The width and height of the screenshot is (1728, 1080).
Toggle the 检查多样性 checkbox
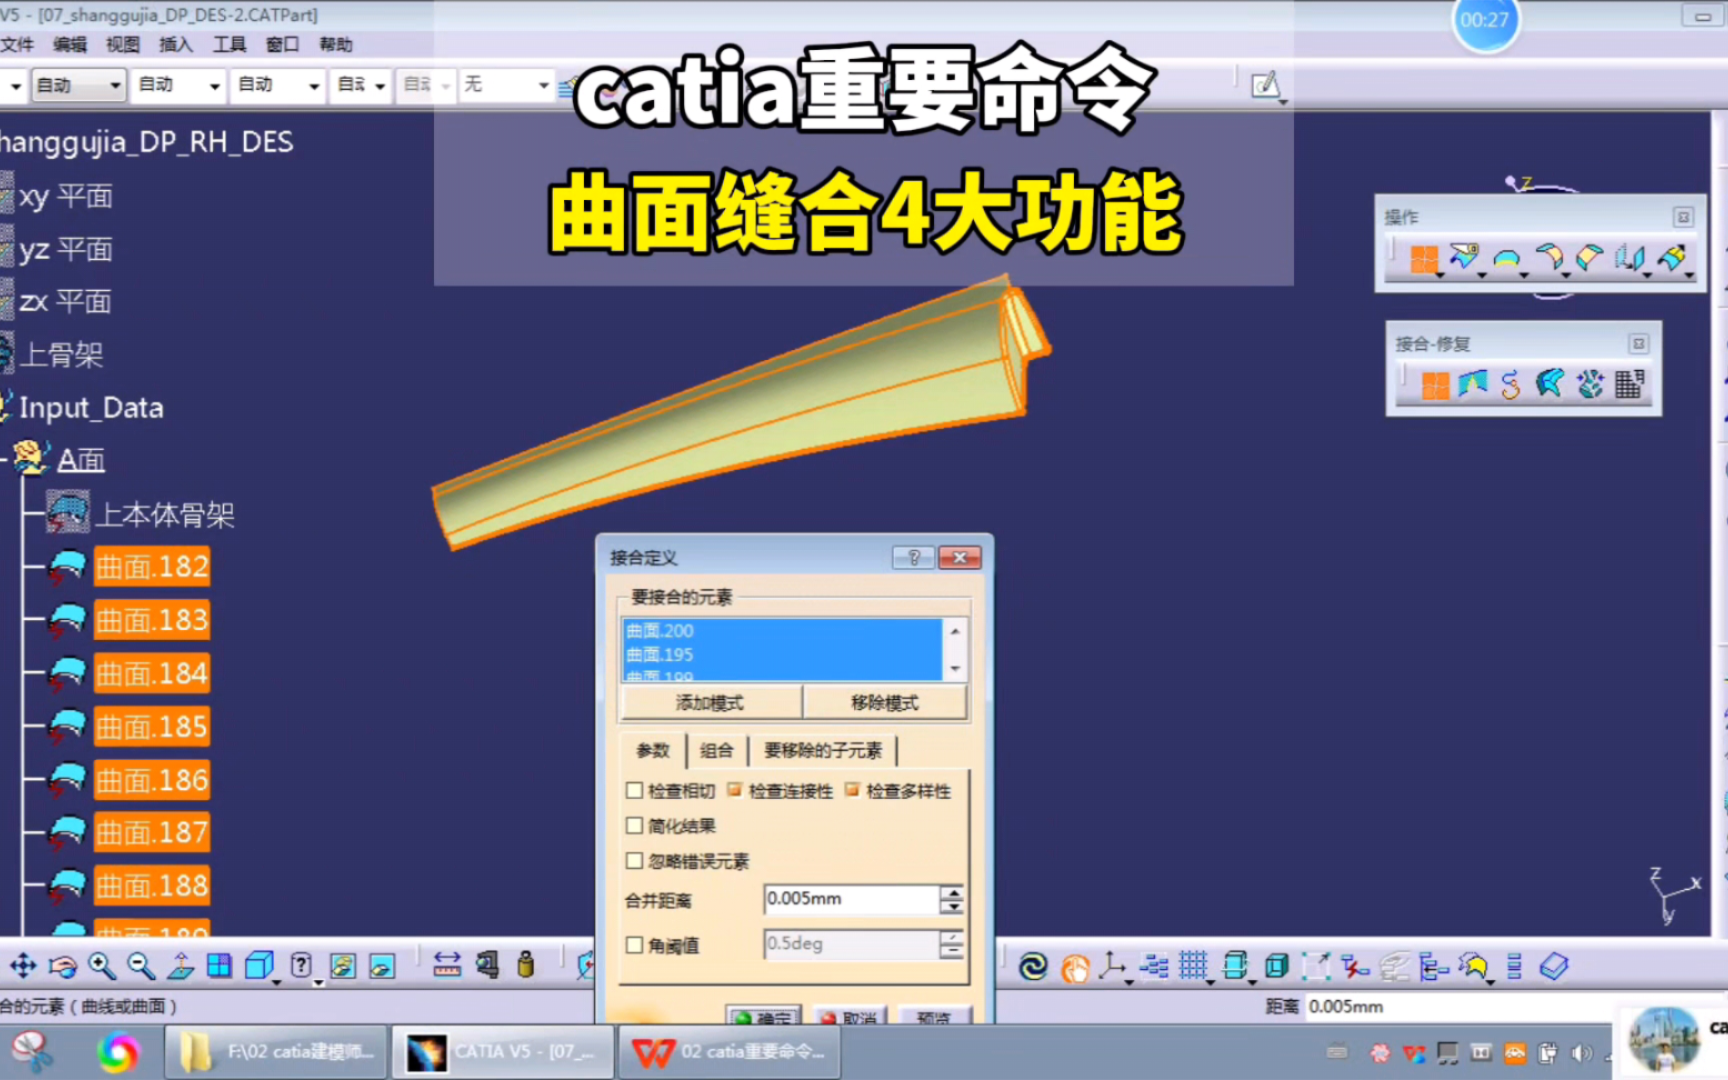click(852, 790)
